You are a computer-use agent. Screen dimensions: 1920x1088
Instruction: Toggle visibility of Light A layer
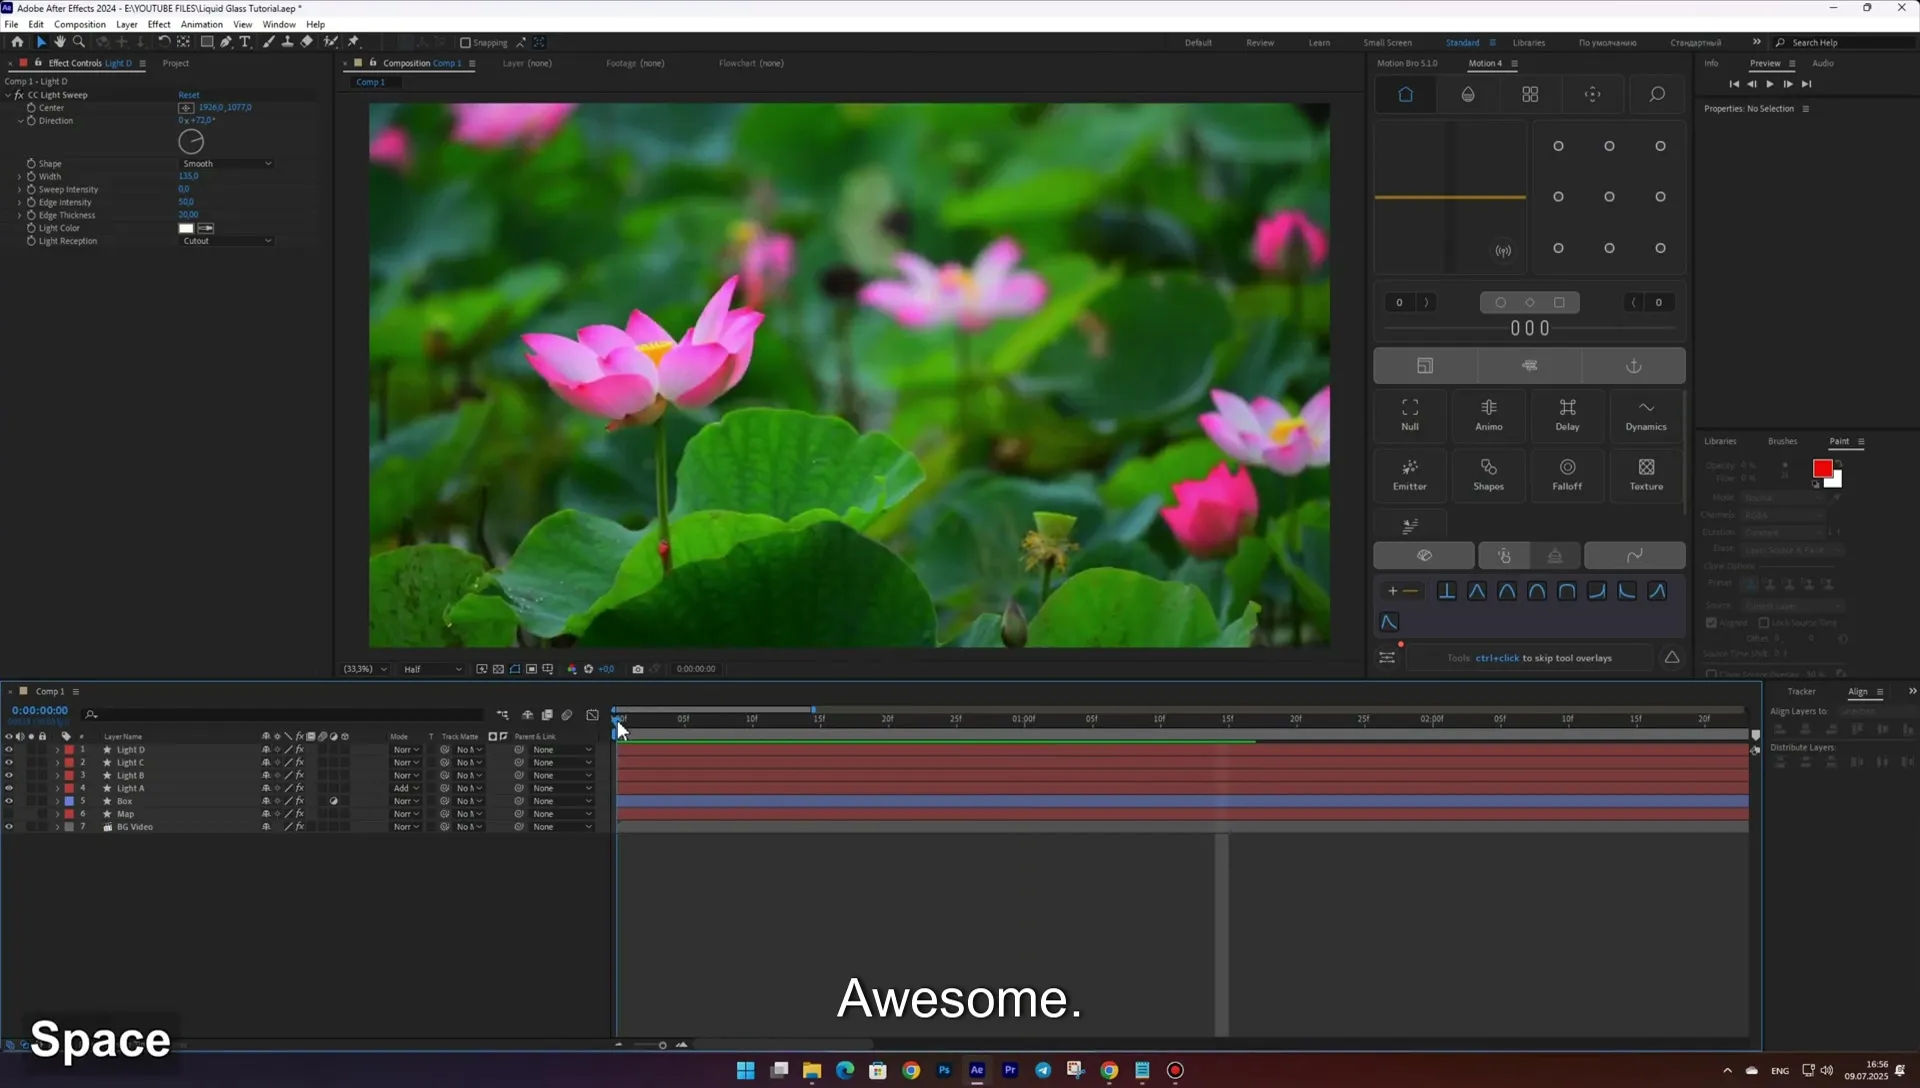pyautogui.click(x=9, y=788)
